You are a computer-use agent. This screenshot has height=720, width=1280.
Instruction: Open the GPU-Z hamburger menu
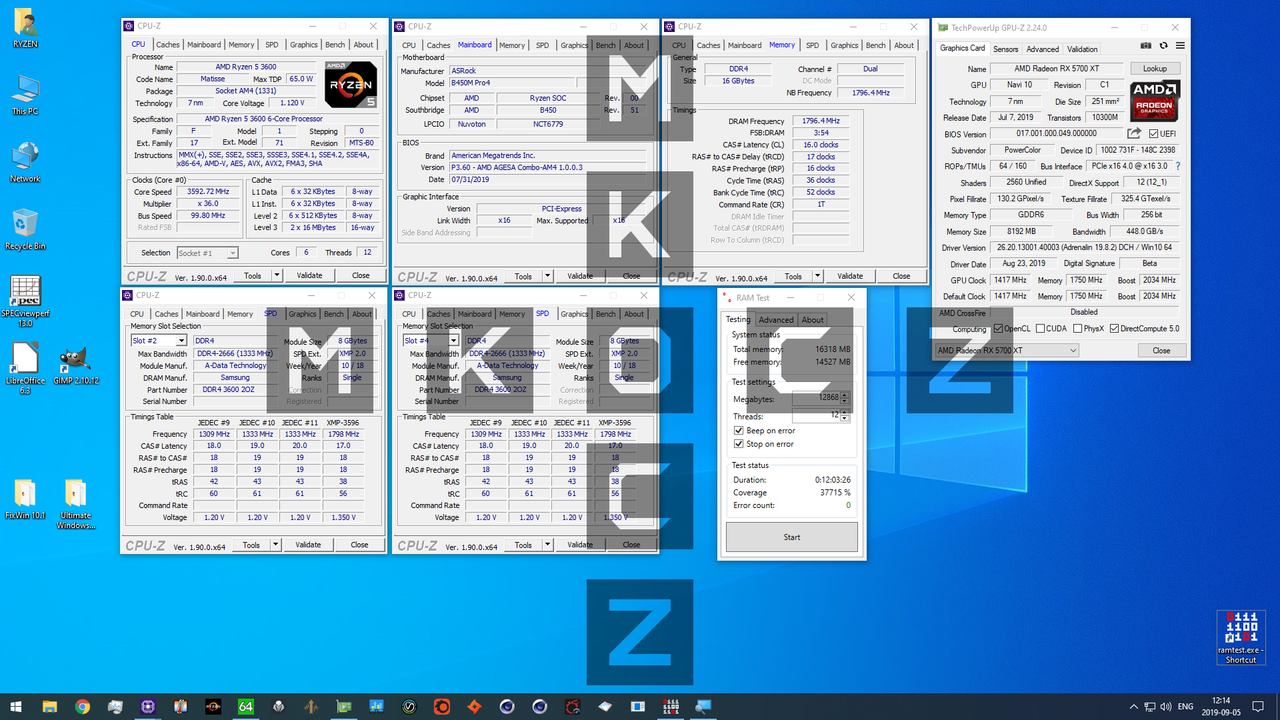click(1180, 45)
